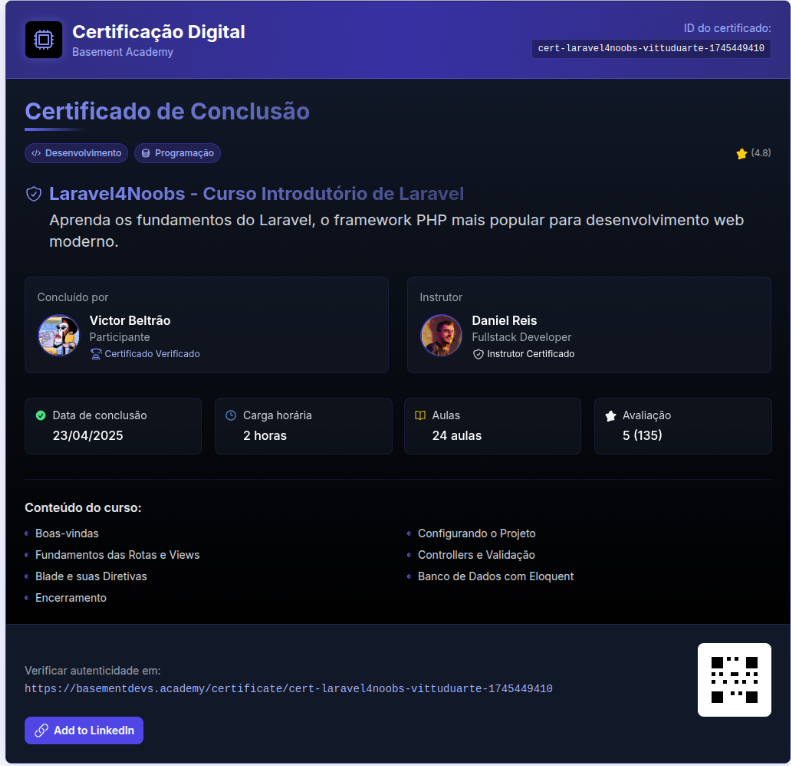
Task: Click the Instrutor card label
Action: coord(441,297)
